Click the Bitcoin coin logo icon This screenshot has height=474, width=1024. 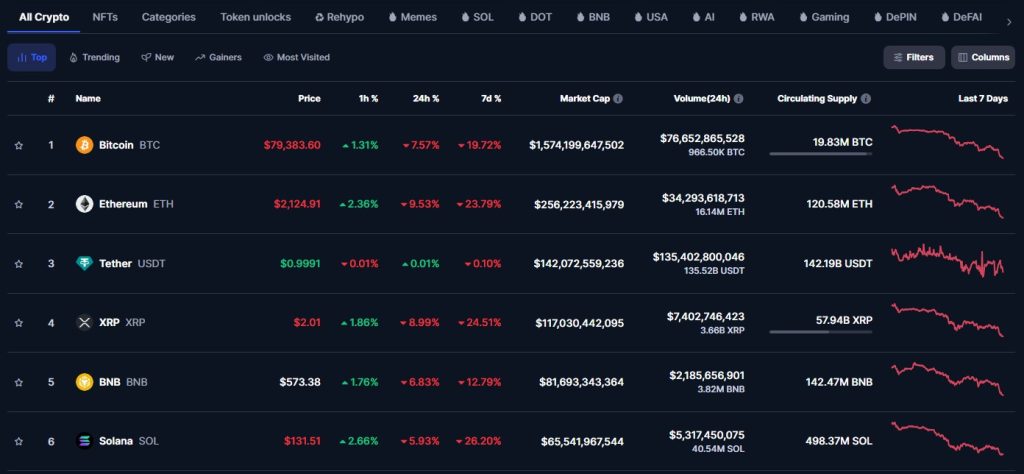(x=84, y=145)
